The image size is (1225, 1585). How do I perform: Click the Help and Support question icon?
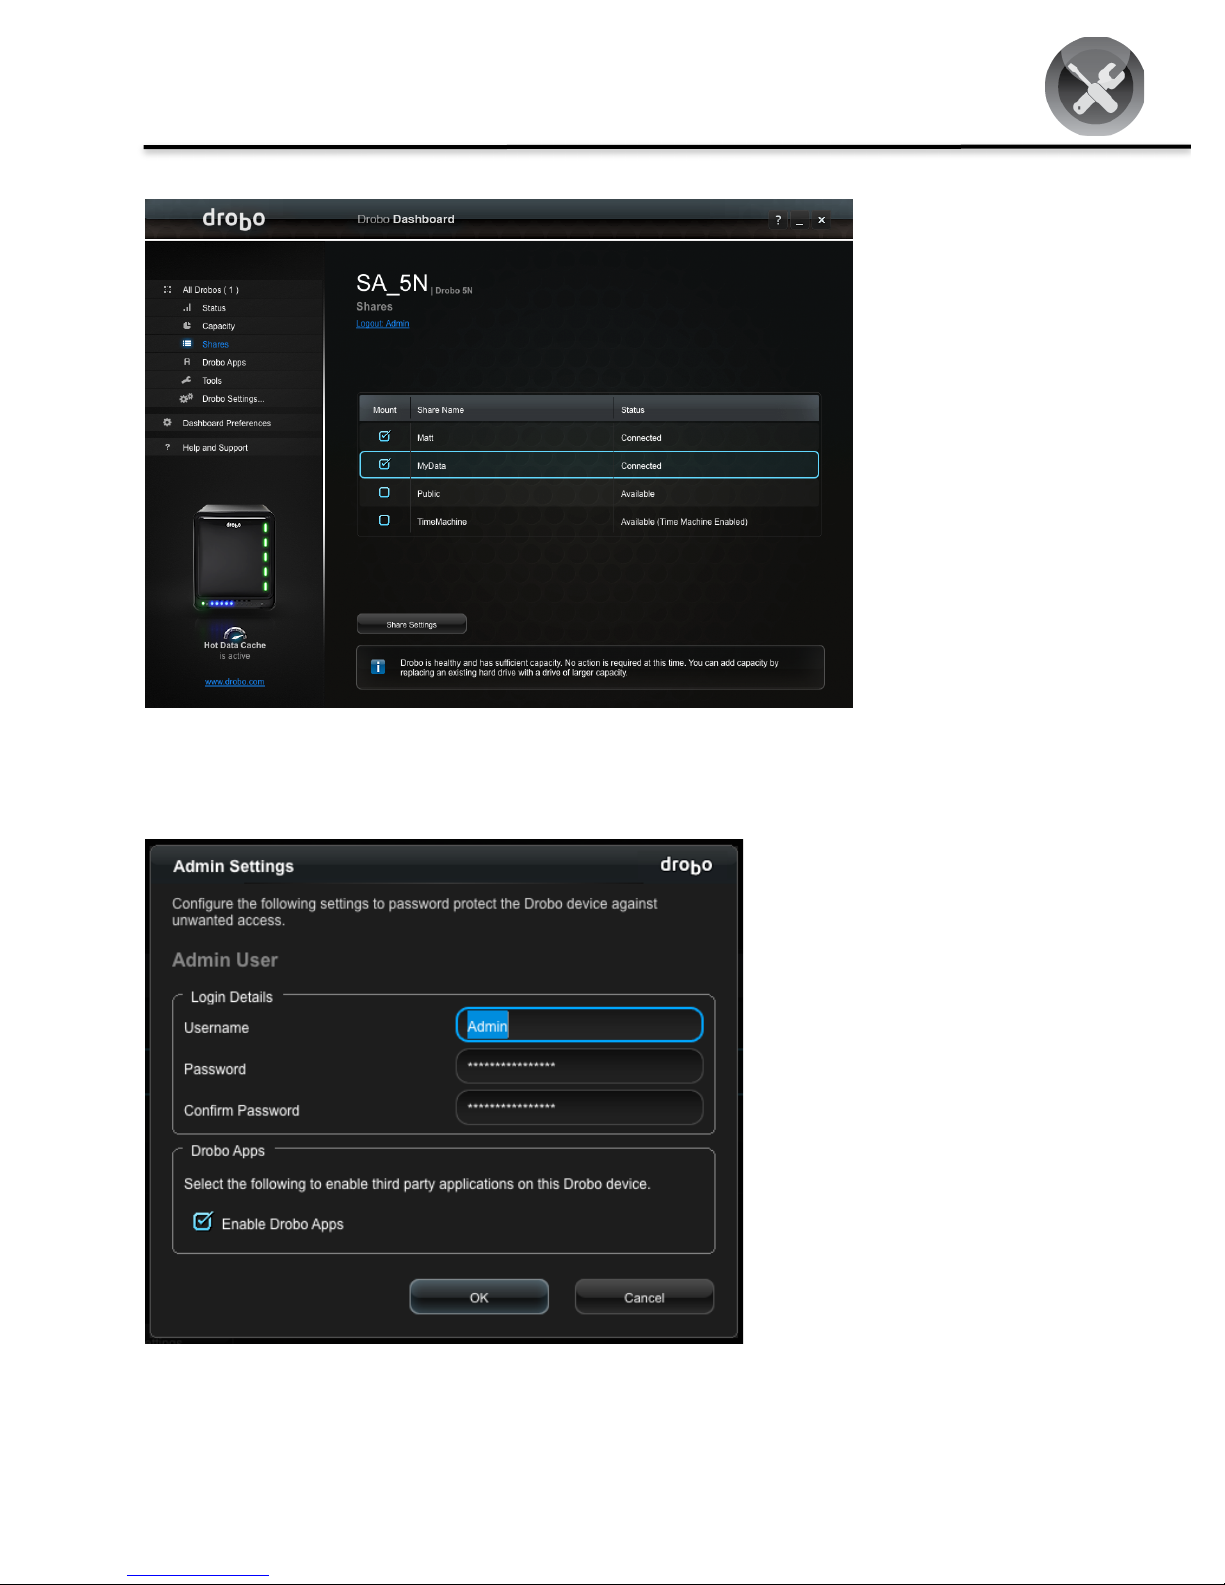167,447
